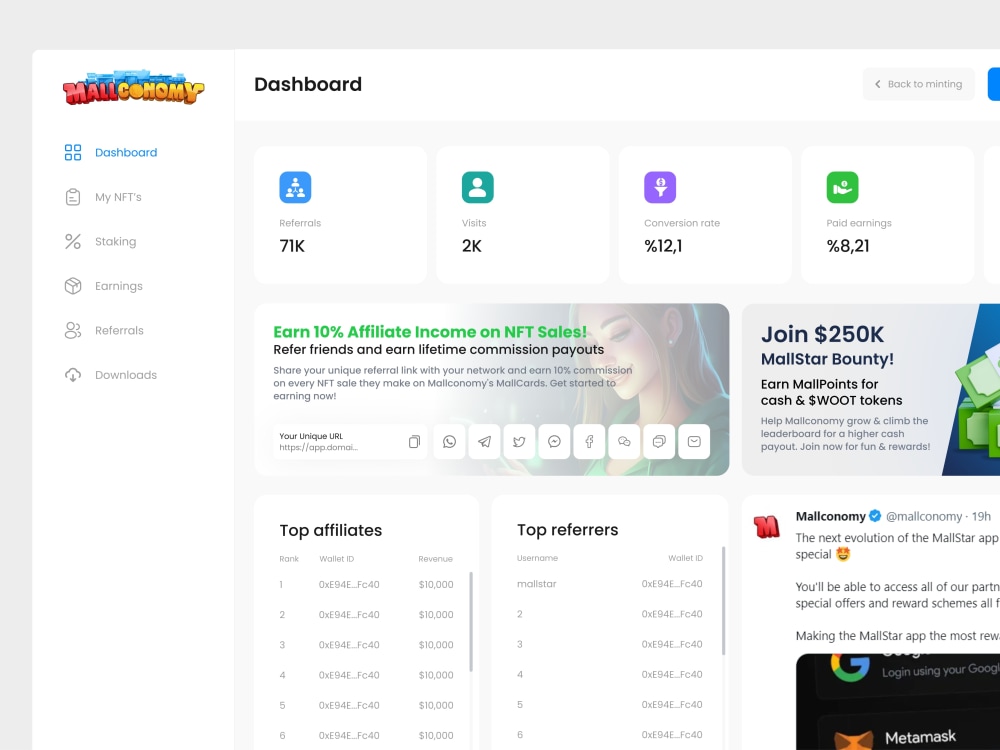Click the Top affiliates heading
The height and width of the screenshot is (750, 1000).
click(x=330, y=530)
